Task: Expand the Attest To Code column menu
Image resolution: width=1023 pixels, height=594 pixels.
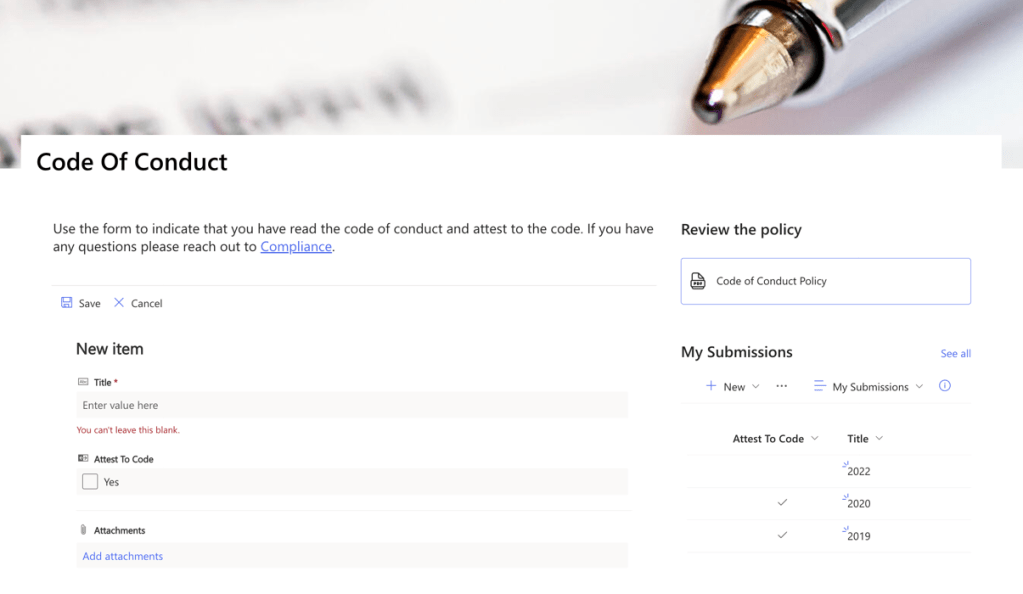Action: coord(815,438)
